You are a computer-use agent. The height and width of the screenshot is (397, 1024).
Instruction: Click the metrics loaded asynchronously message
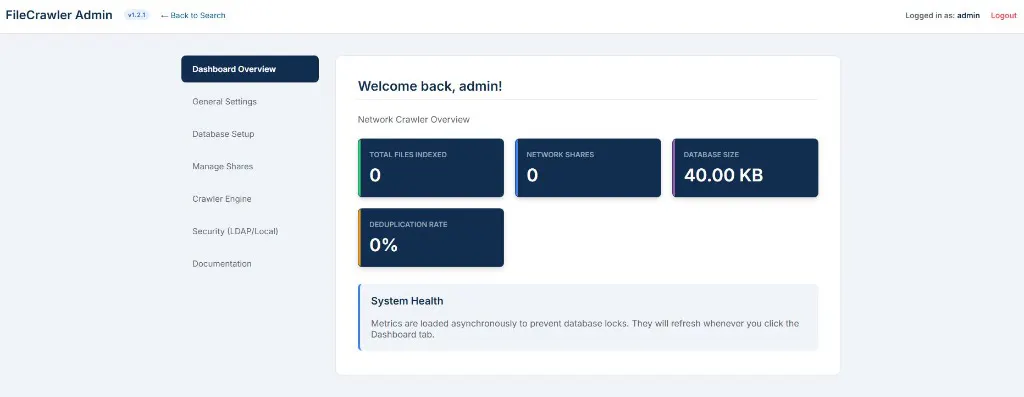click(x=585, y=329)
